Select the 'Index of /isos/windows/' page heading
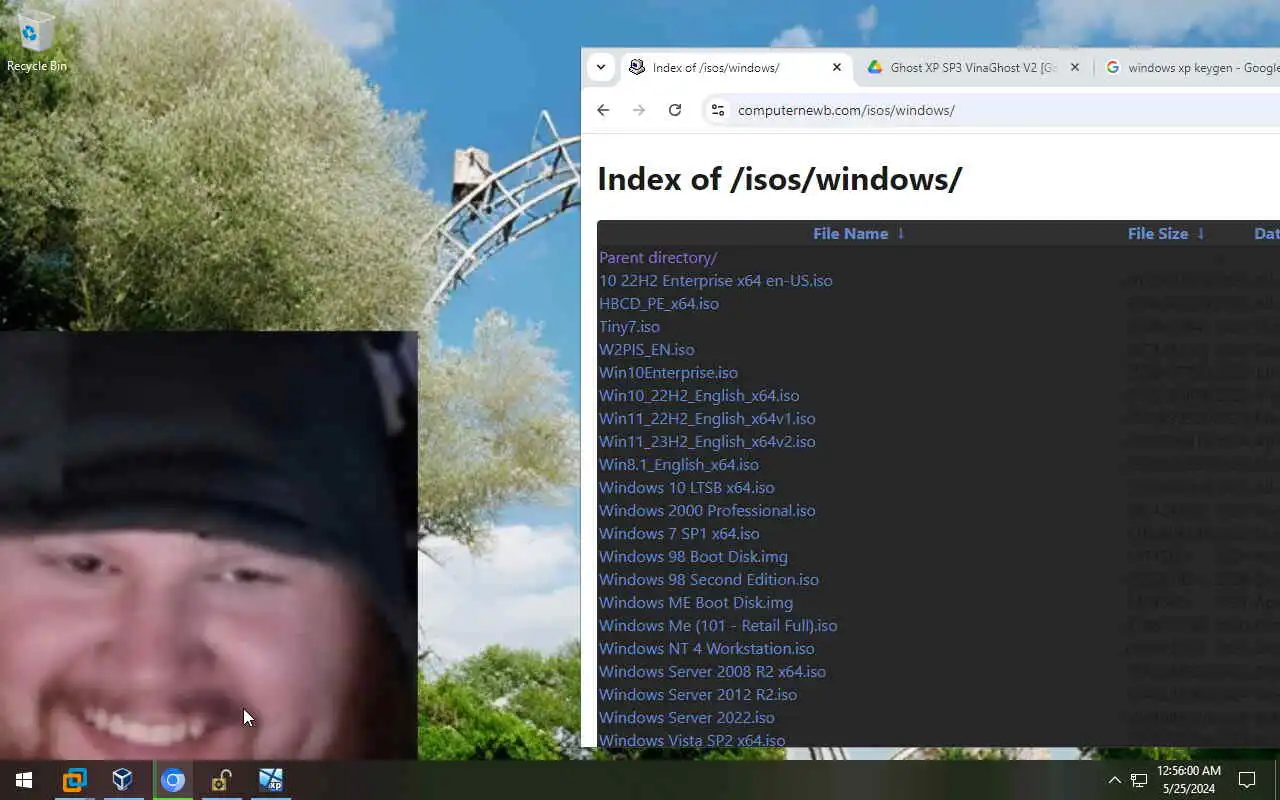 tap(780, 179)
